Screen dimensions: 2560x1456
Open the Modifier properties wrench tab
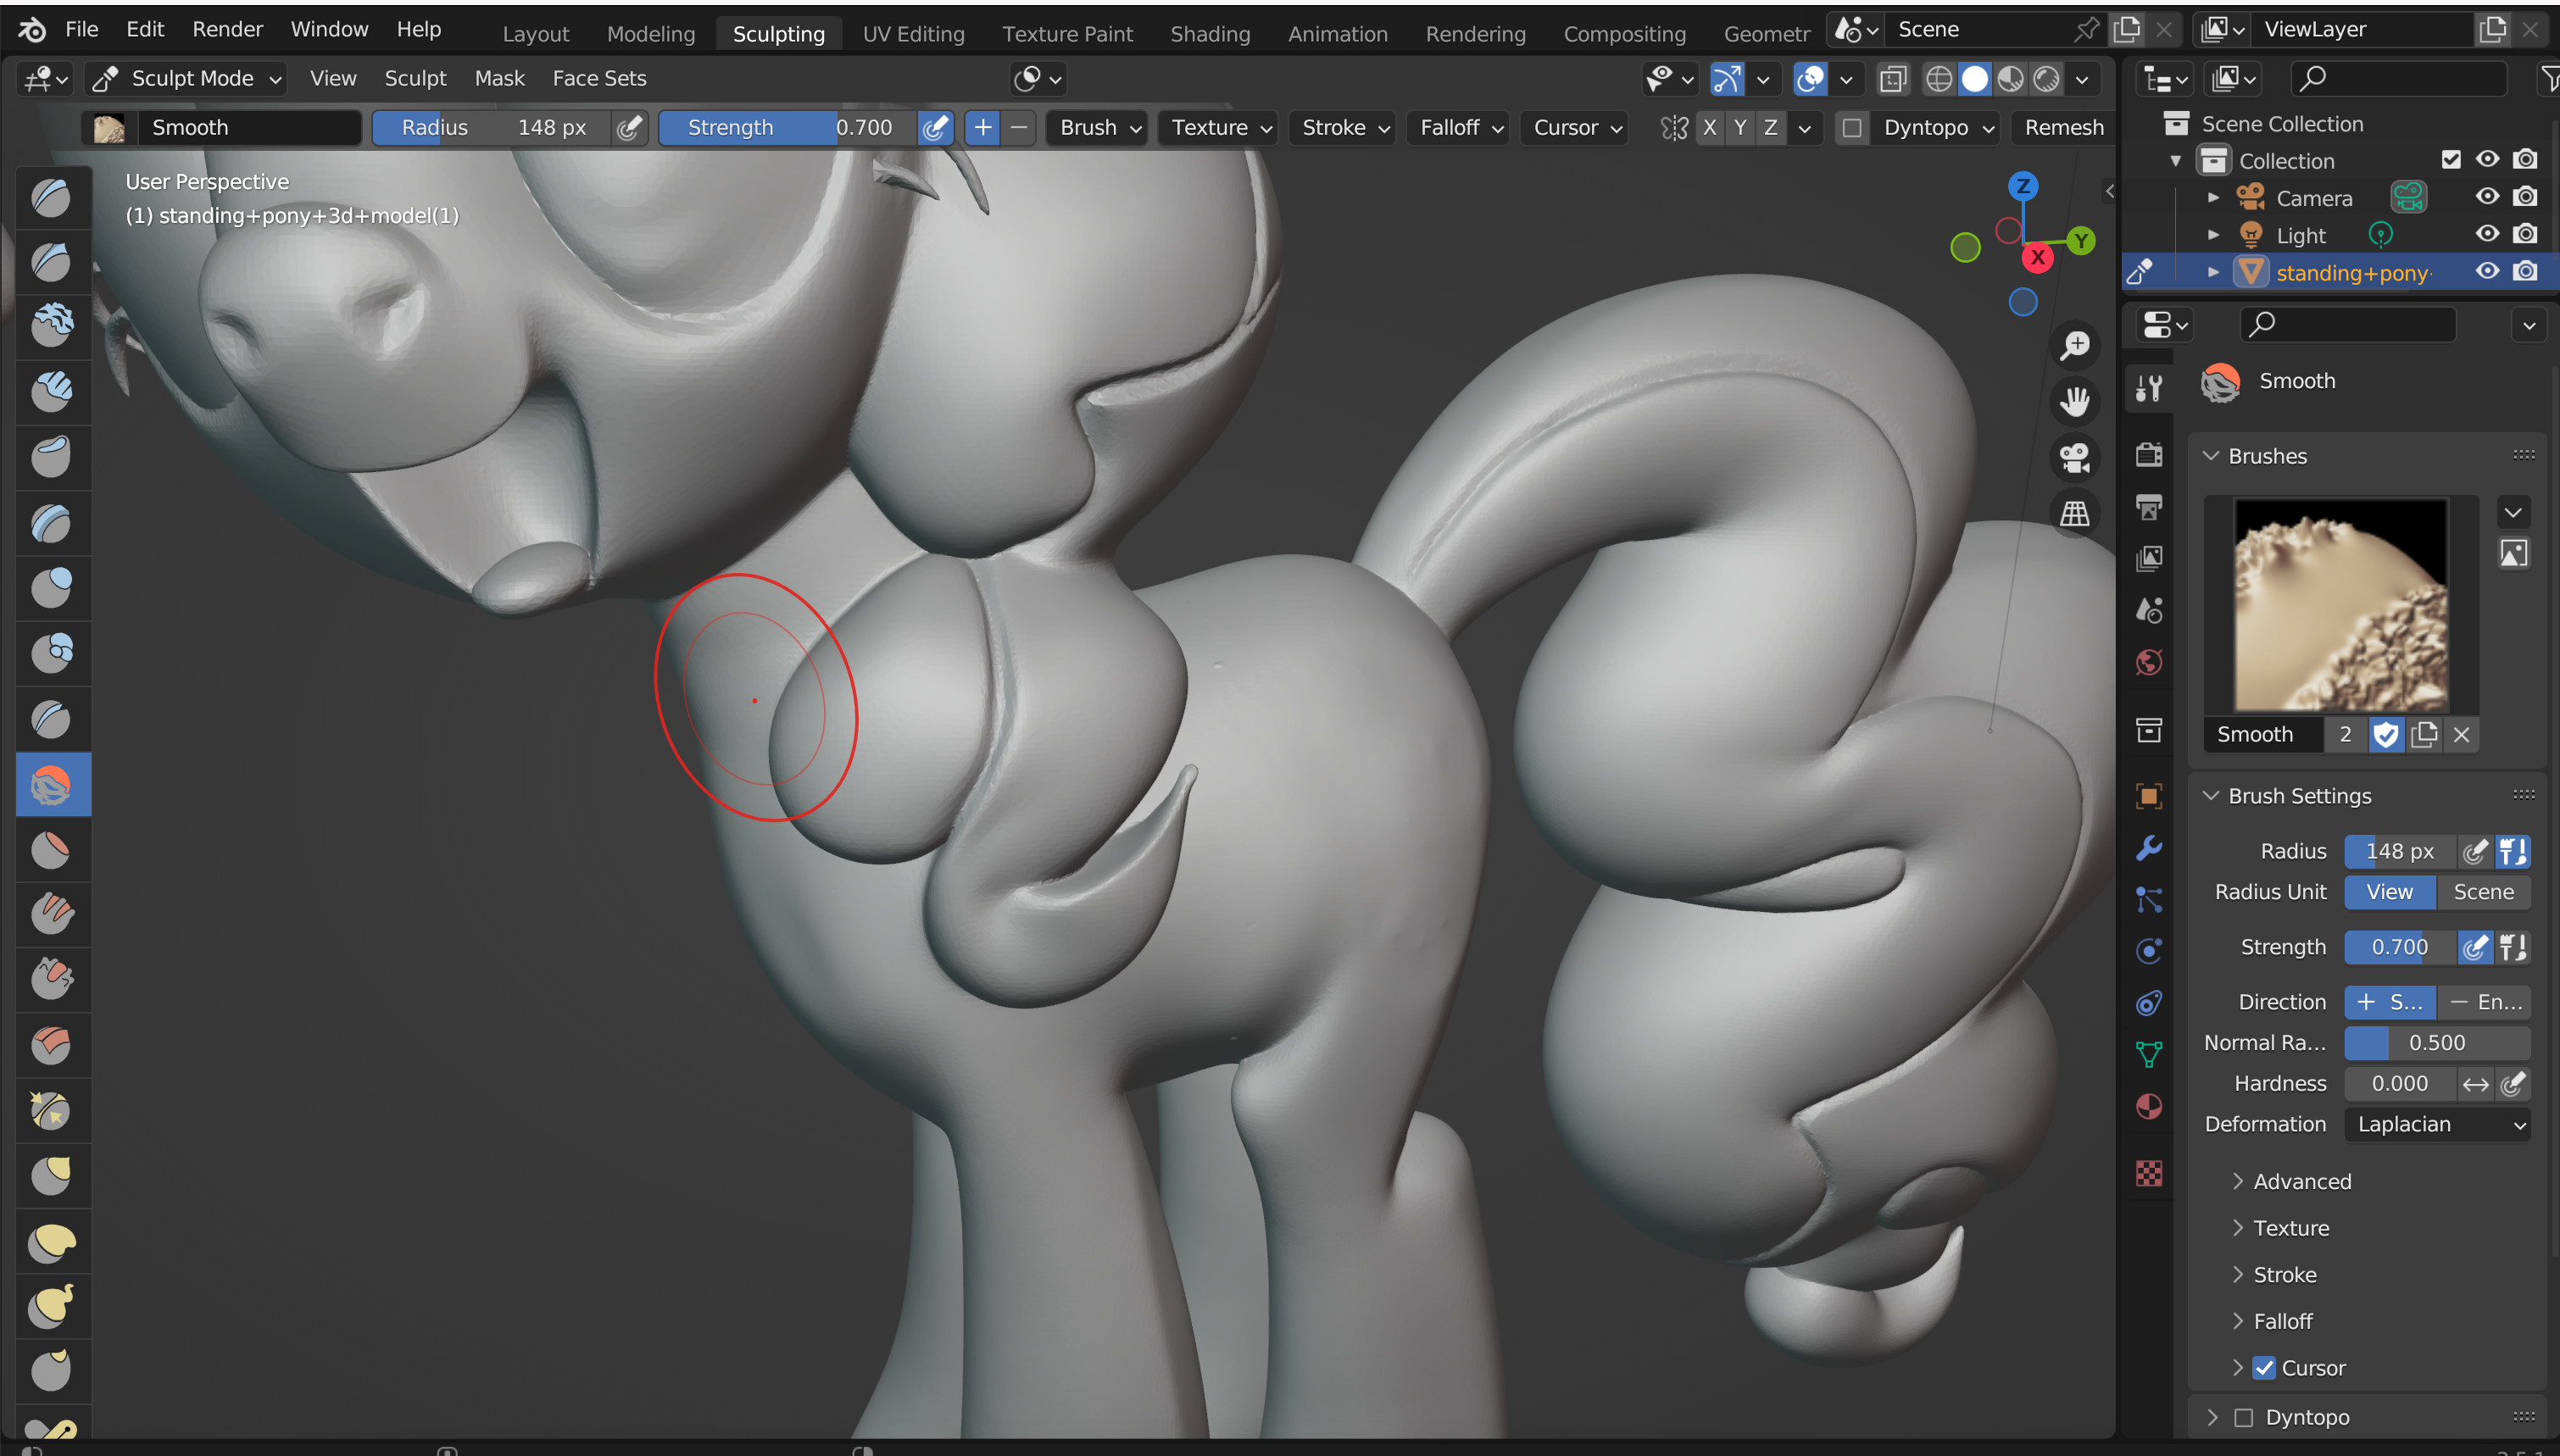point(2149,848)
